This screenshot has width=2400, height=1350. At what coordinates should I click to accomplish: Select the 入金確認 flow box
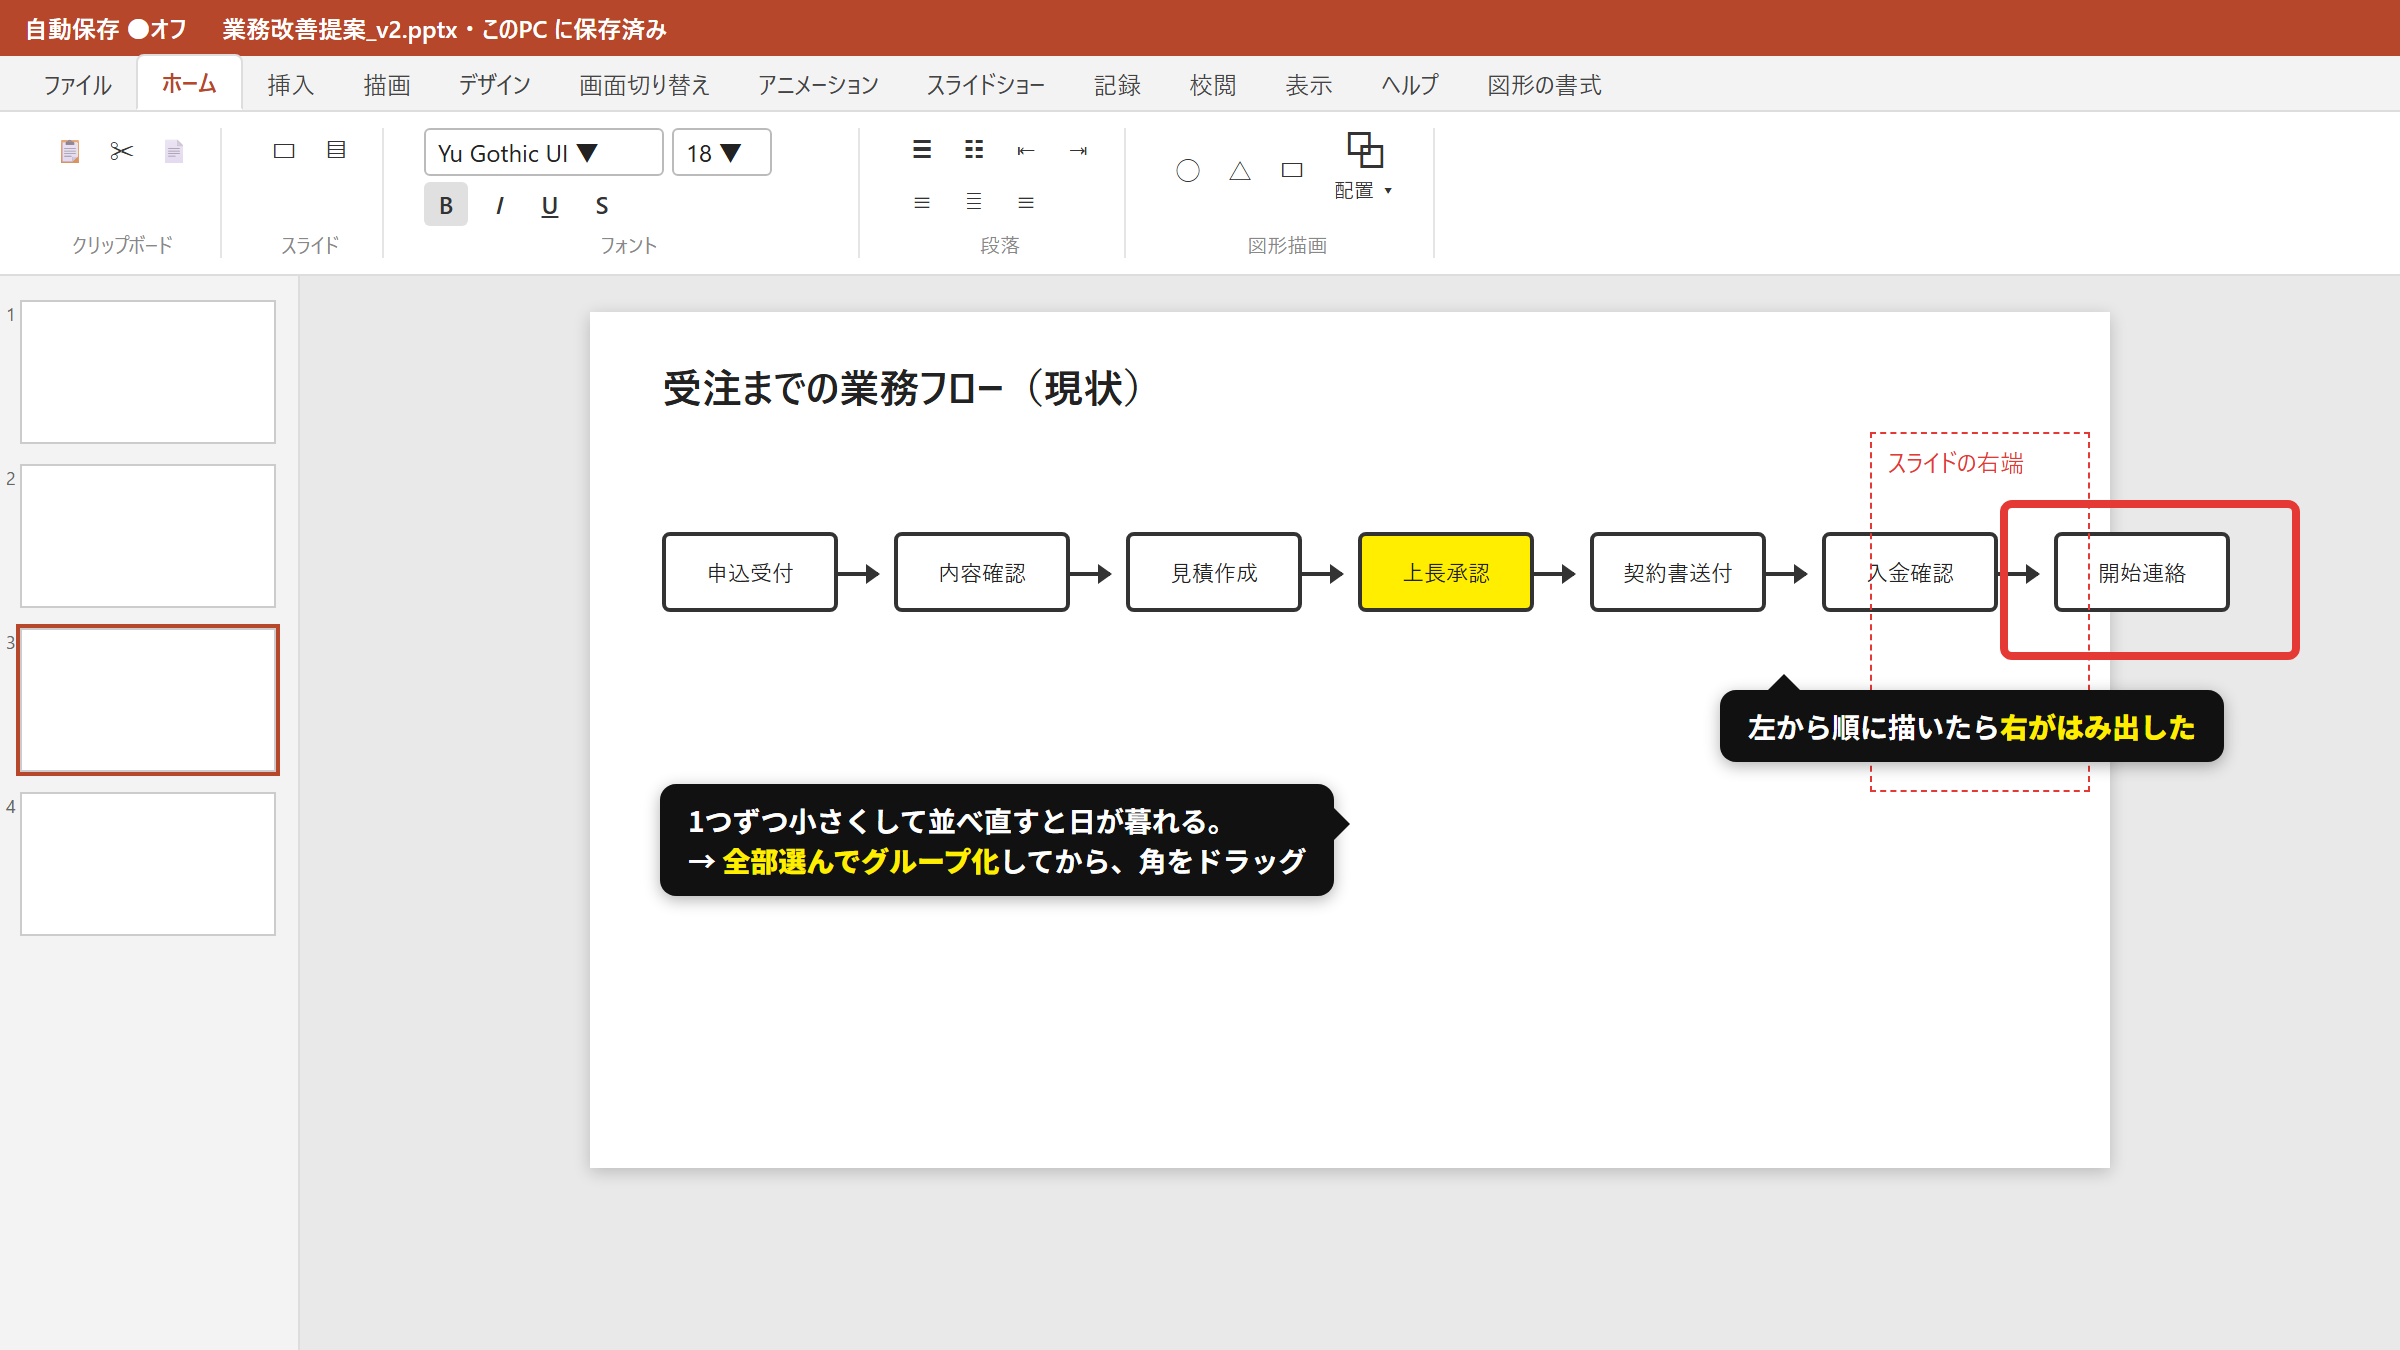(x=1910, y=572)
